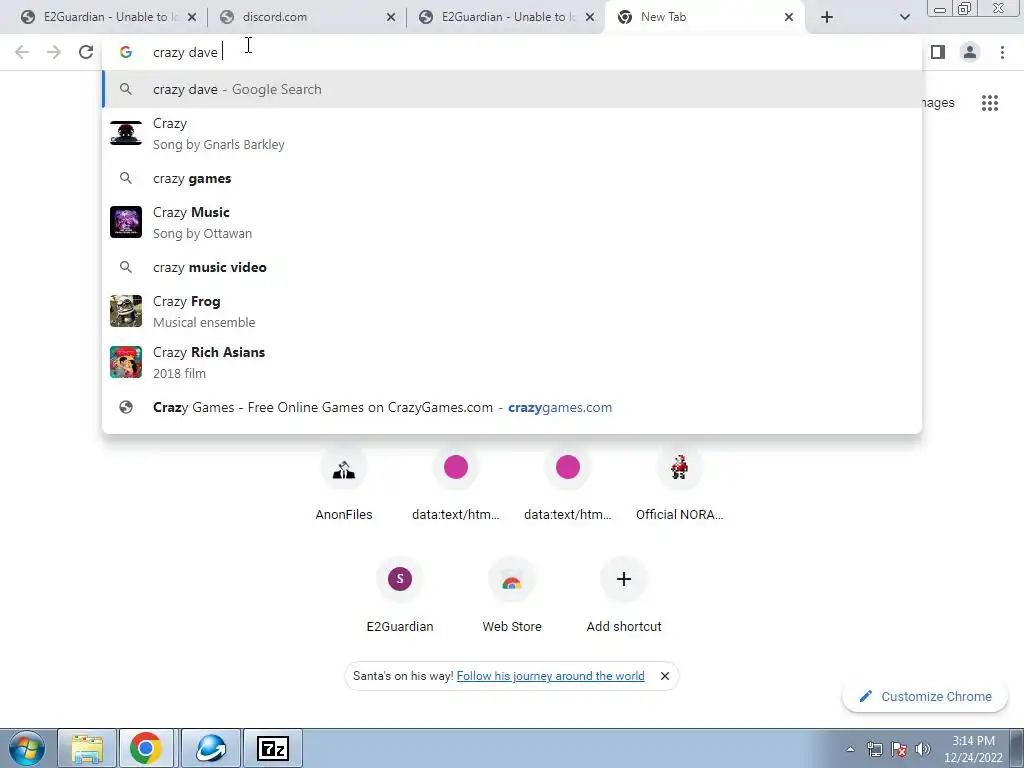Reload the page with the refresh icon
This screenshot has width=1024, height=768.
click(x=86, y=52)
